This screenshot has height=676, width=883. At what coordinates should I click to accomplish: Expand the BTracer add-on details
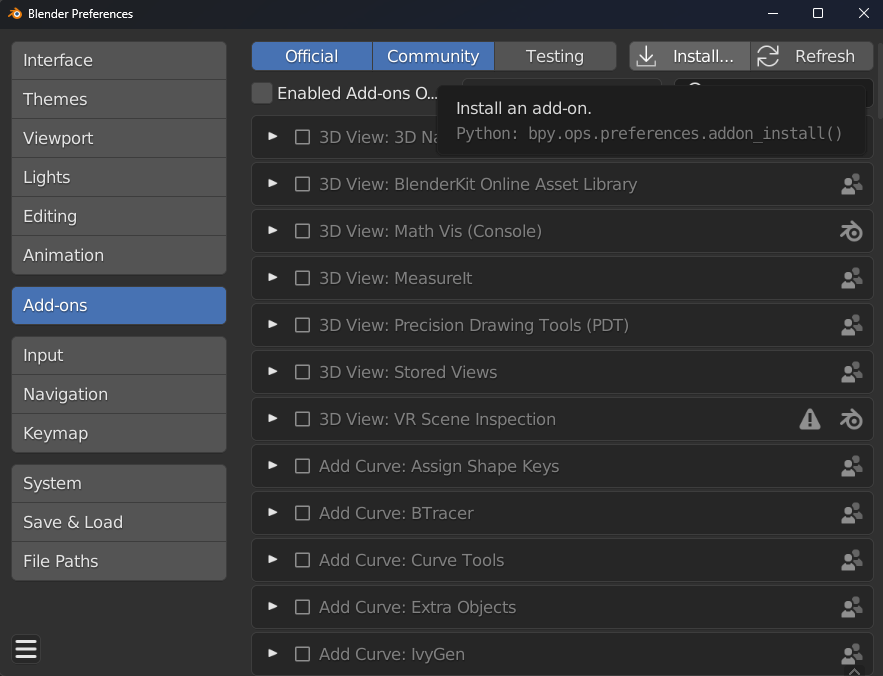[x=273, y=512]
